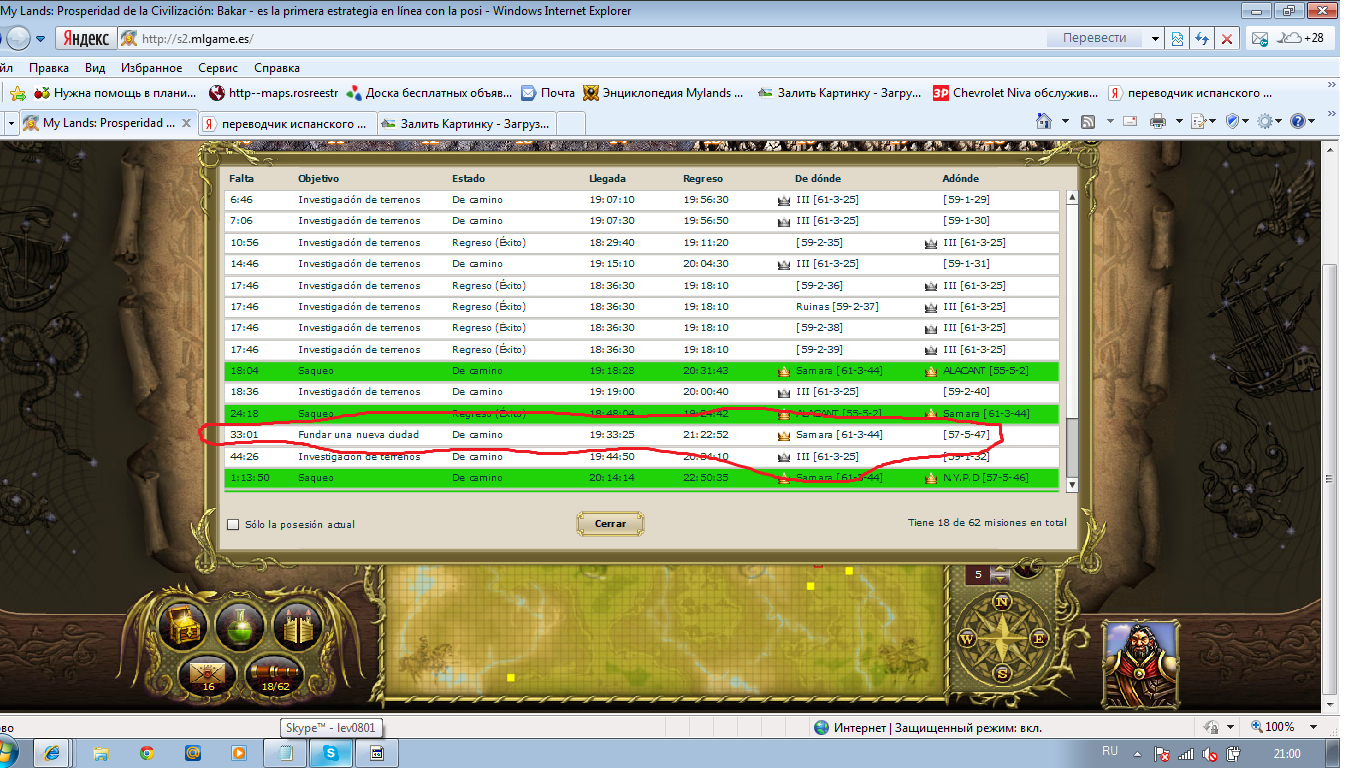Click the weather +28 widget

[x=1301, y=38]
